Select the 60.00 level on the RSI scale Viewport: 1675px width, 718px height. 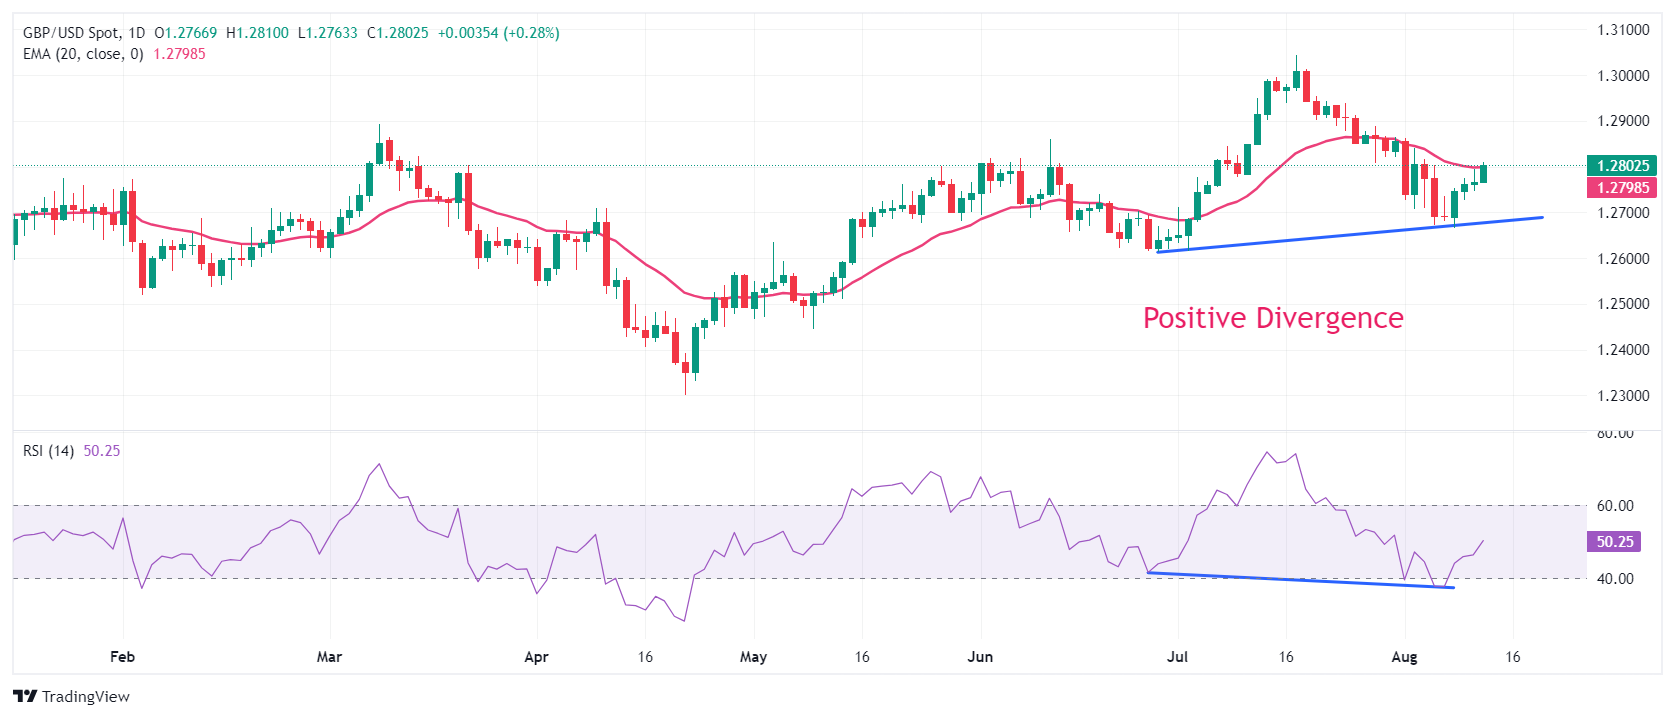1615,506
